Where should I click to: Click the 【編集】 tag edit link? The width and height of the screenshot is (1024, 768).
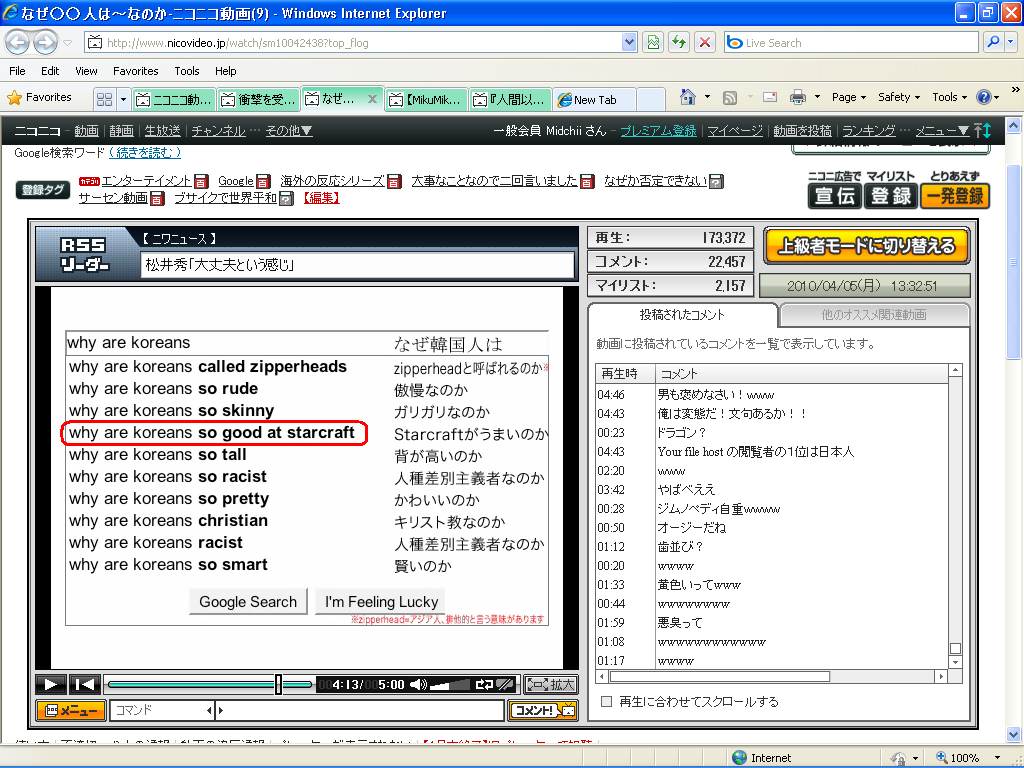click(321, 198)
